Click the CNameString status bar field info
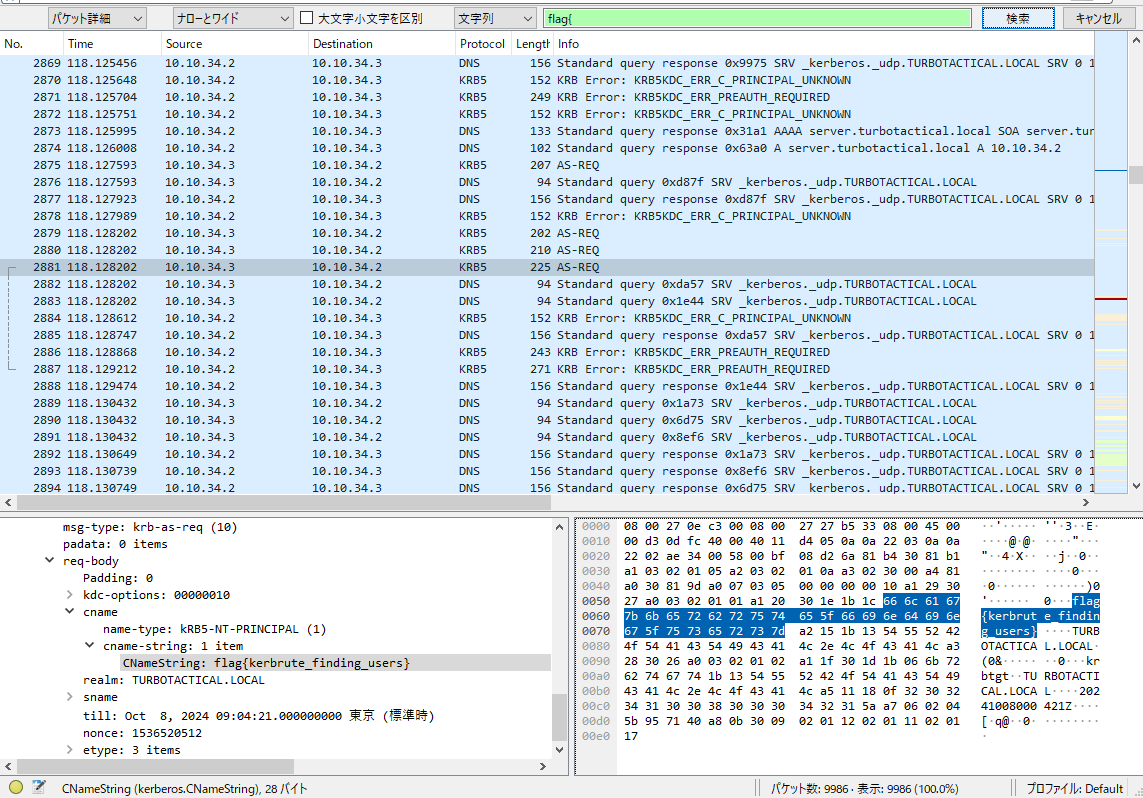 pos(184,789)
